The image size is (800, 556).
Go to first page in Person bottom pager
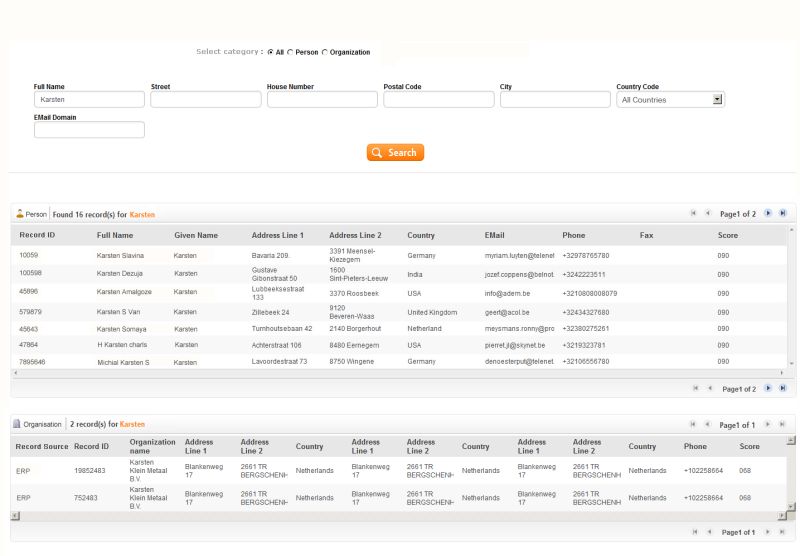[695, 388]
